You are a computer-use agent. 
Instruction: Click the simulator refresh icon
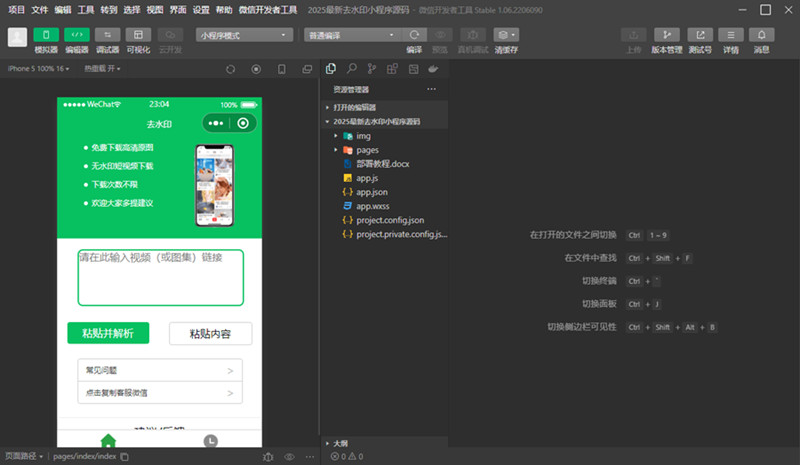(231, 69)
